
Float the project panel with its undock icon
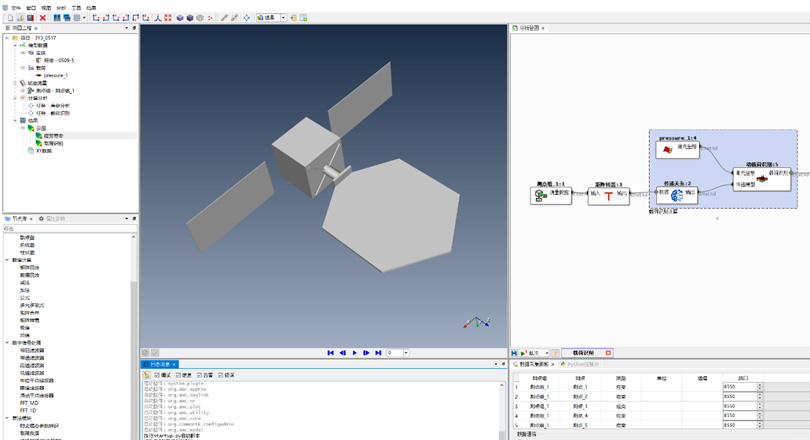click(134, 28)
